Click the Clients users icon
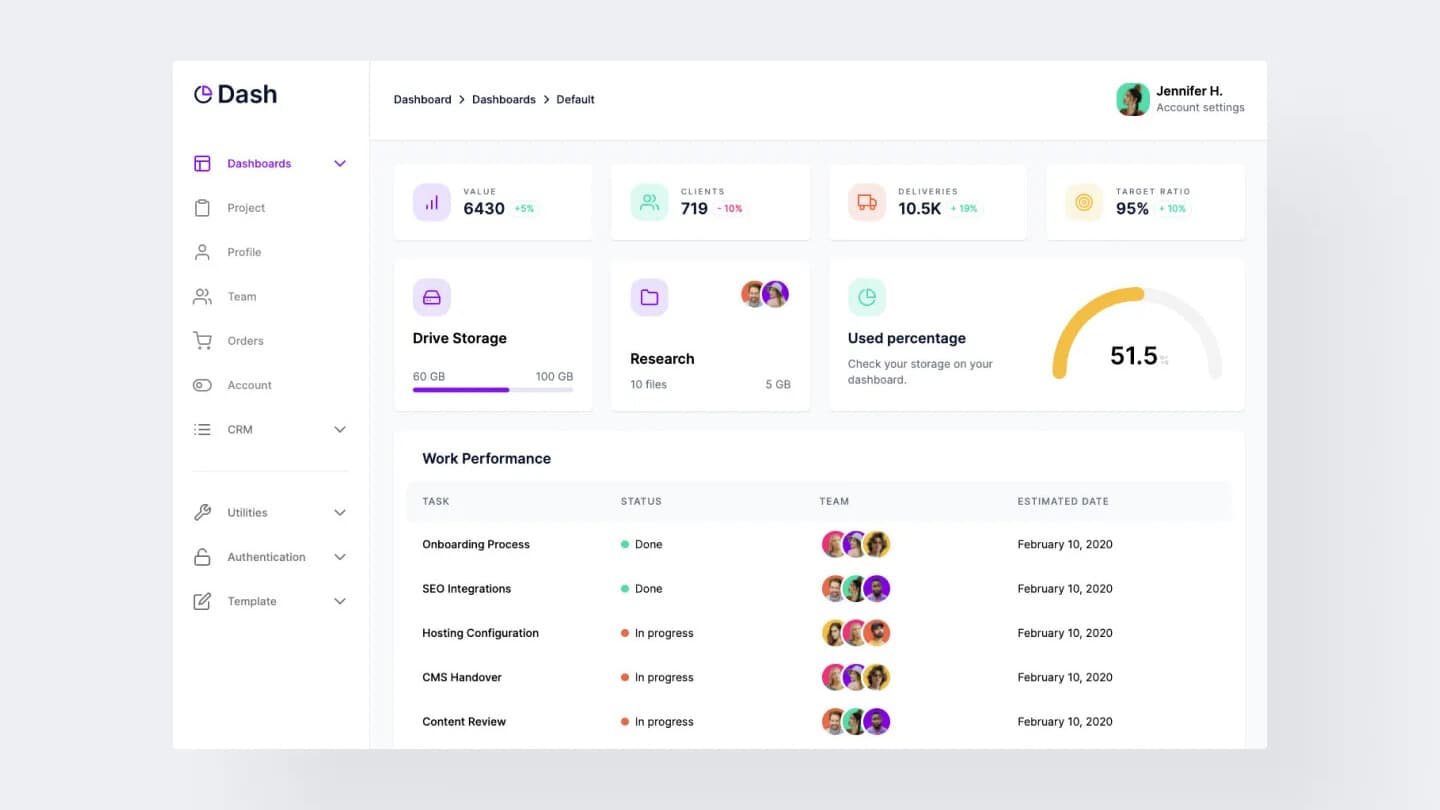1440x810 pixels. coord(649,202)
